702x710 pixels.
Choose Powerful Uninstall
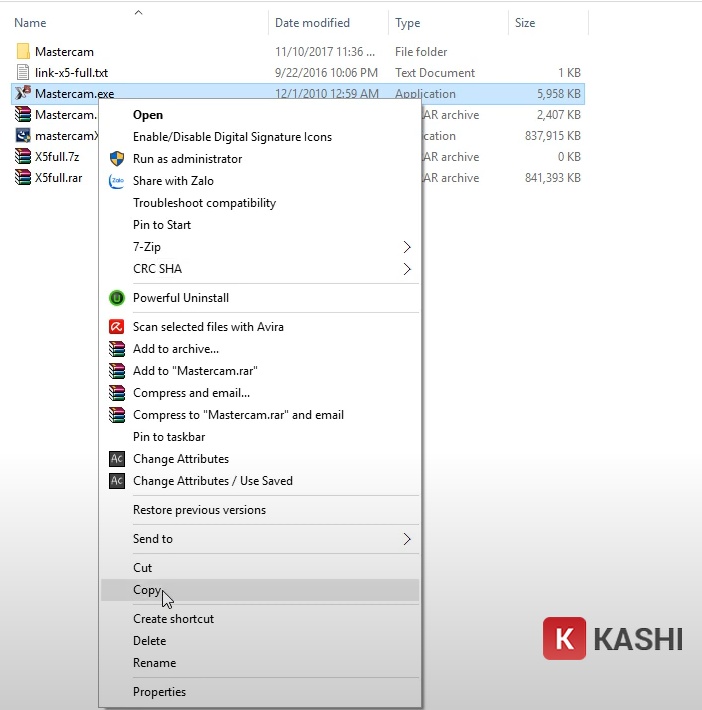click(181, 298)
